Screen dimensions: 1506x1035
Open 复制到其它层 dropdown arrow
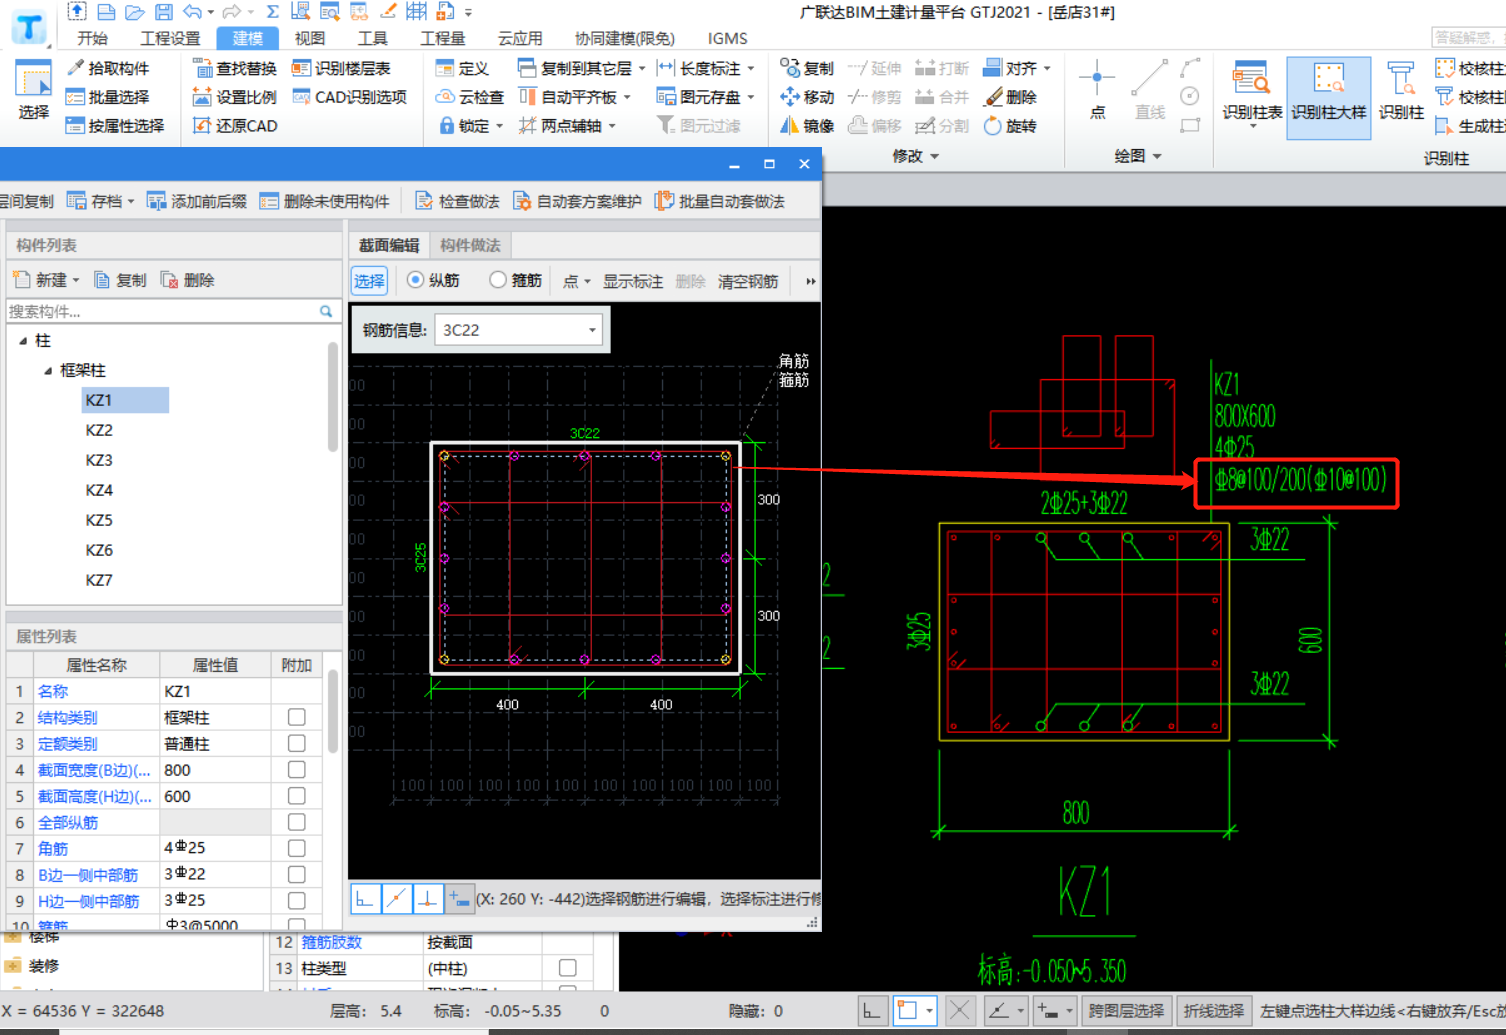pos(641,69)
